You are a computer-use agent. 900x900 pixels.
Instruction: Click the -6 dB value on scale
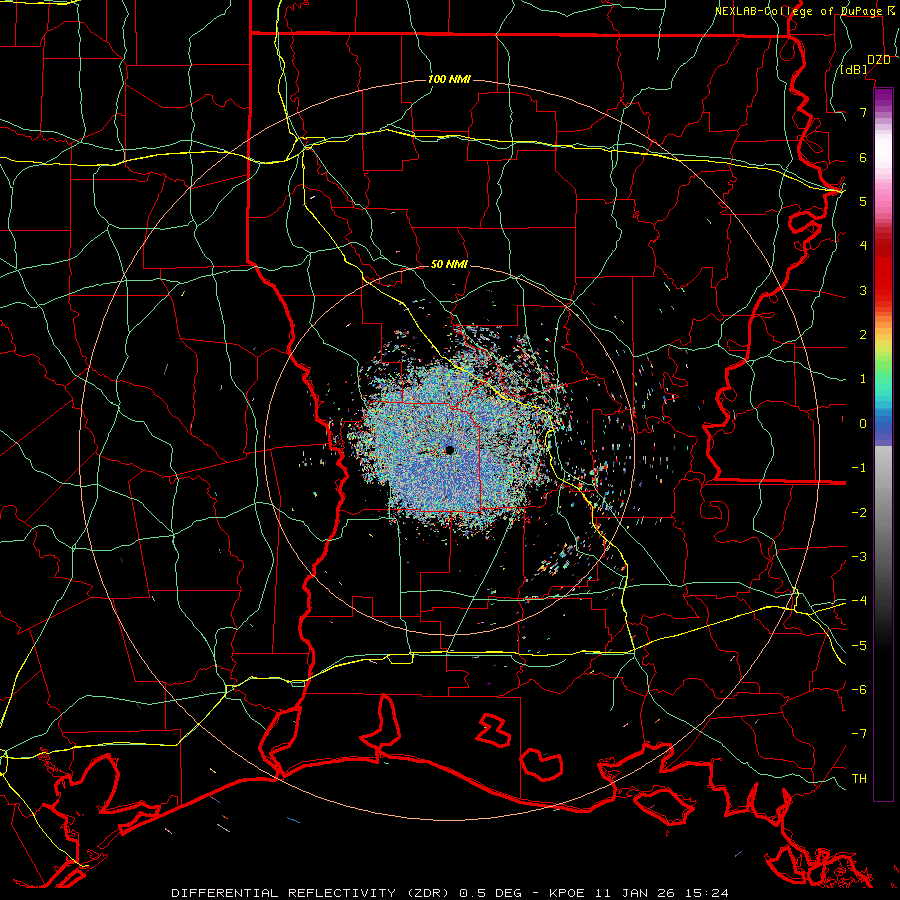(x=859, y=690)
